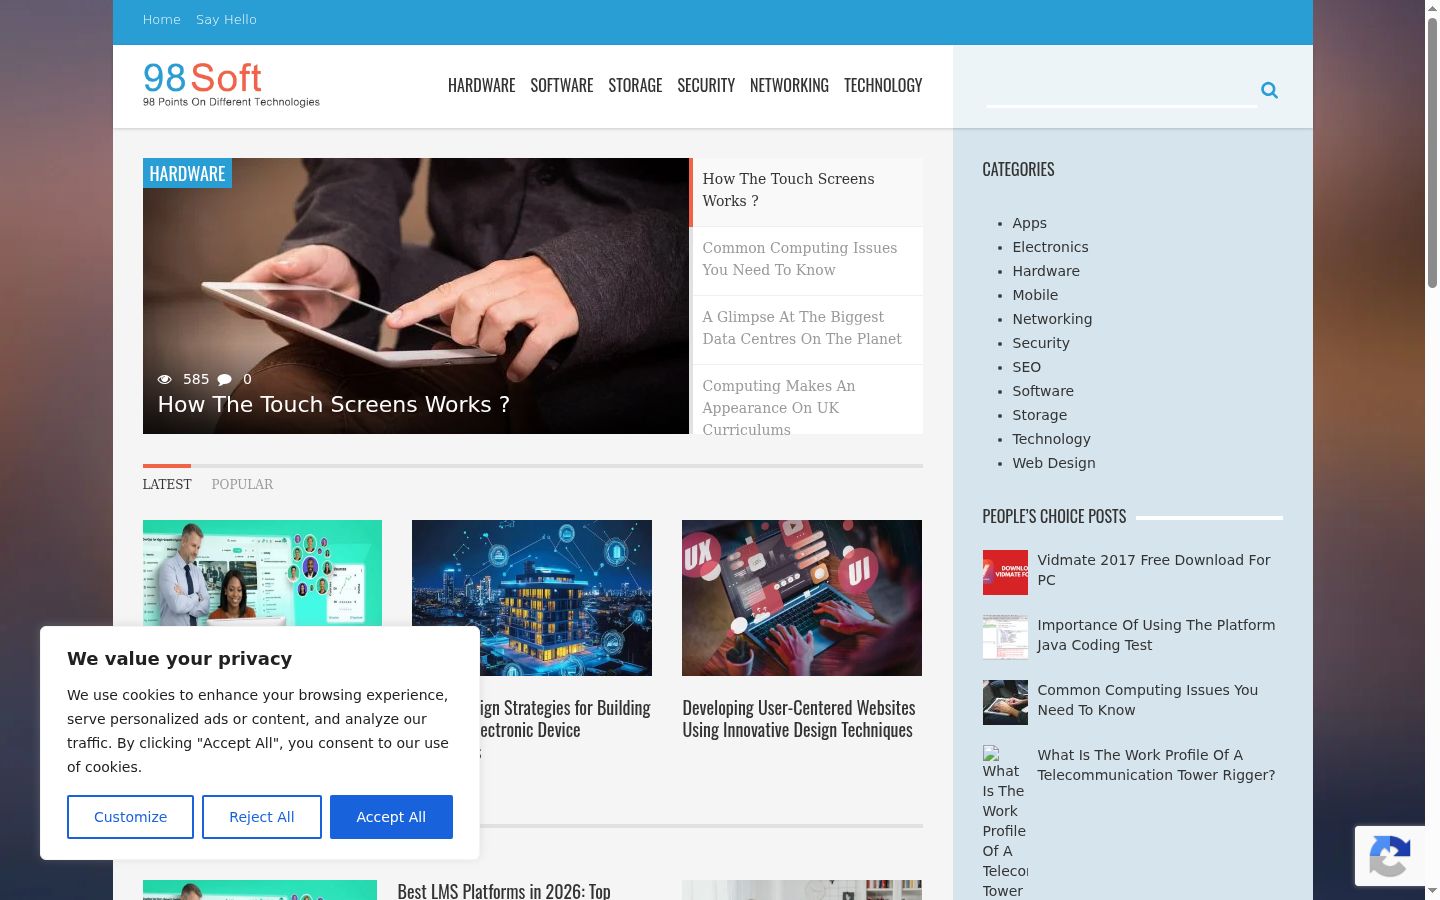Open sidebar 'Common Computing Issues You Need To Know'

click(x=1148, y=700)
